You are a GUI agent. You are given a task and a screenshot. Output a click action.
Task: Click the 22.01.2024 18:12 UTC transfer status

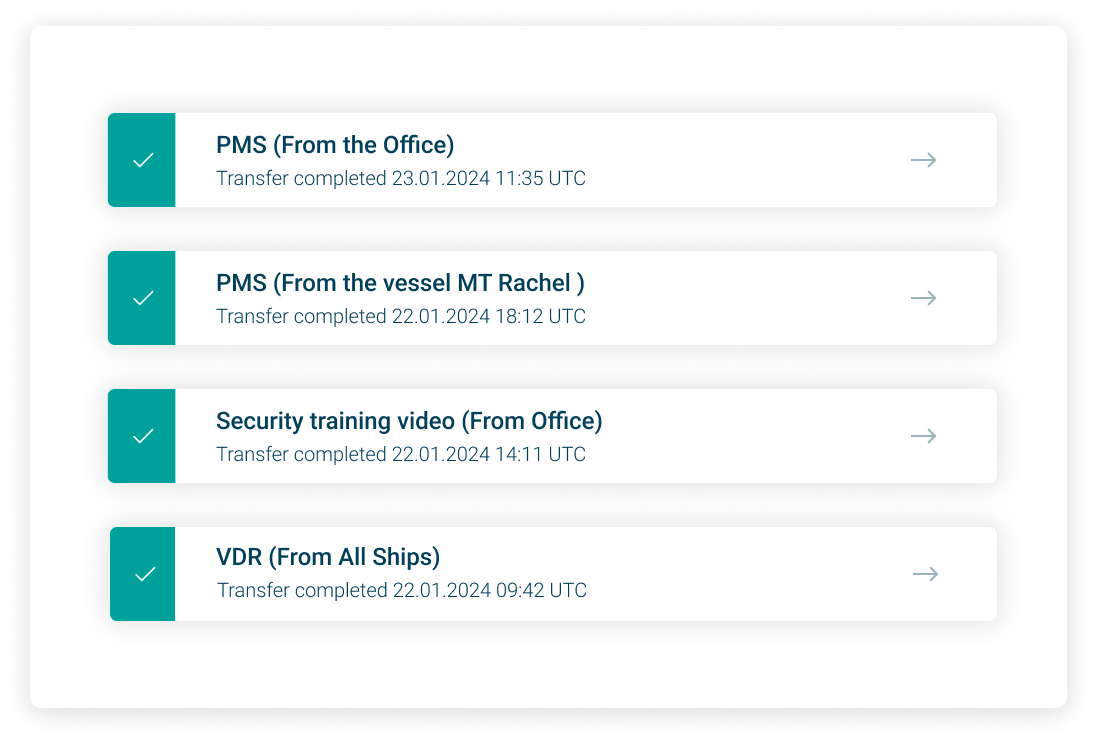[401, 317]
